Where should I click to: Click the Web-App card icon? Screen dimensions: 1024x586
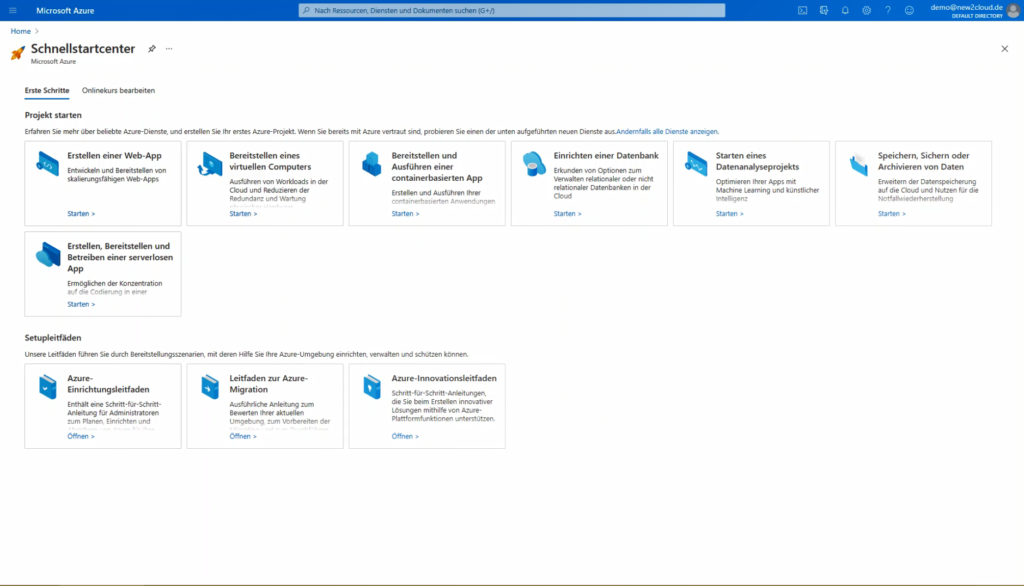point(47,163)
